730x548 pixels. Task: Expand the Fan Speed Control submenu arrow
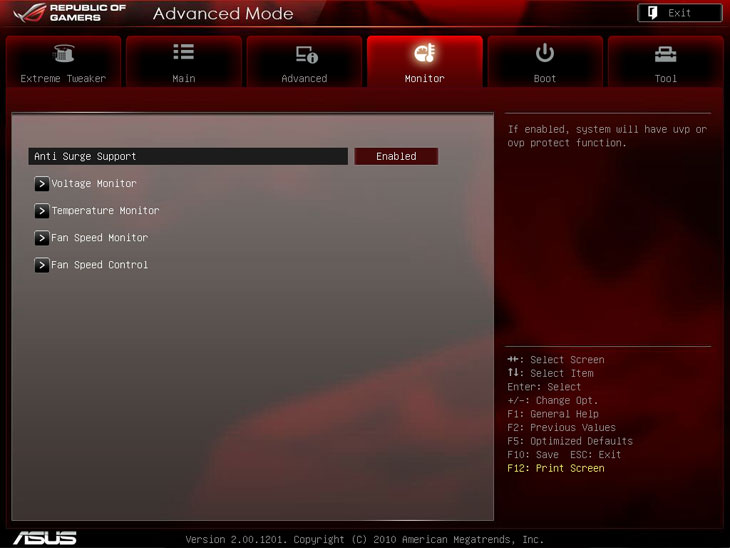coord(41,265)
